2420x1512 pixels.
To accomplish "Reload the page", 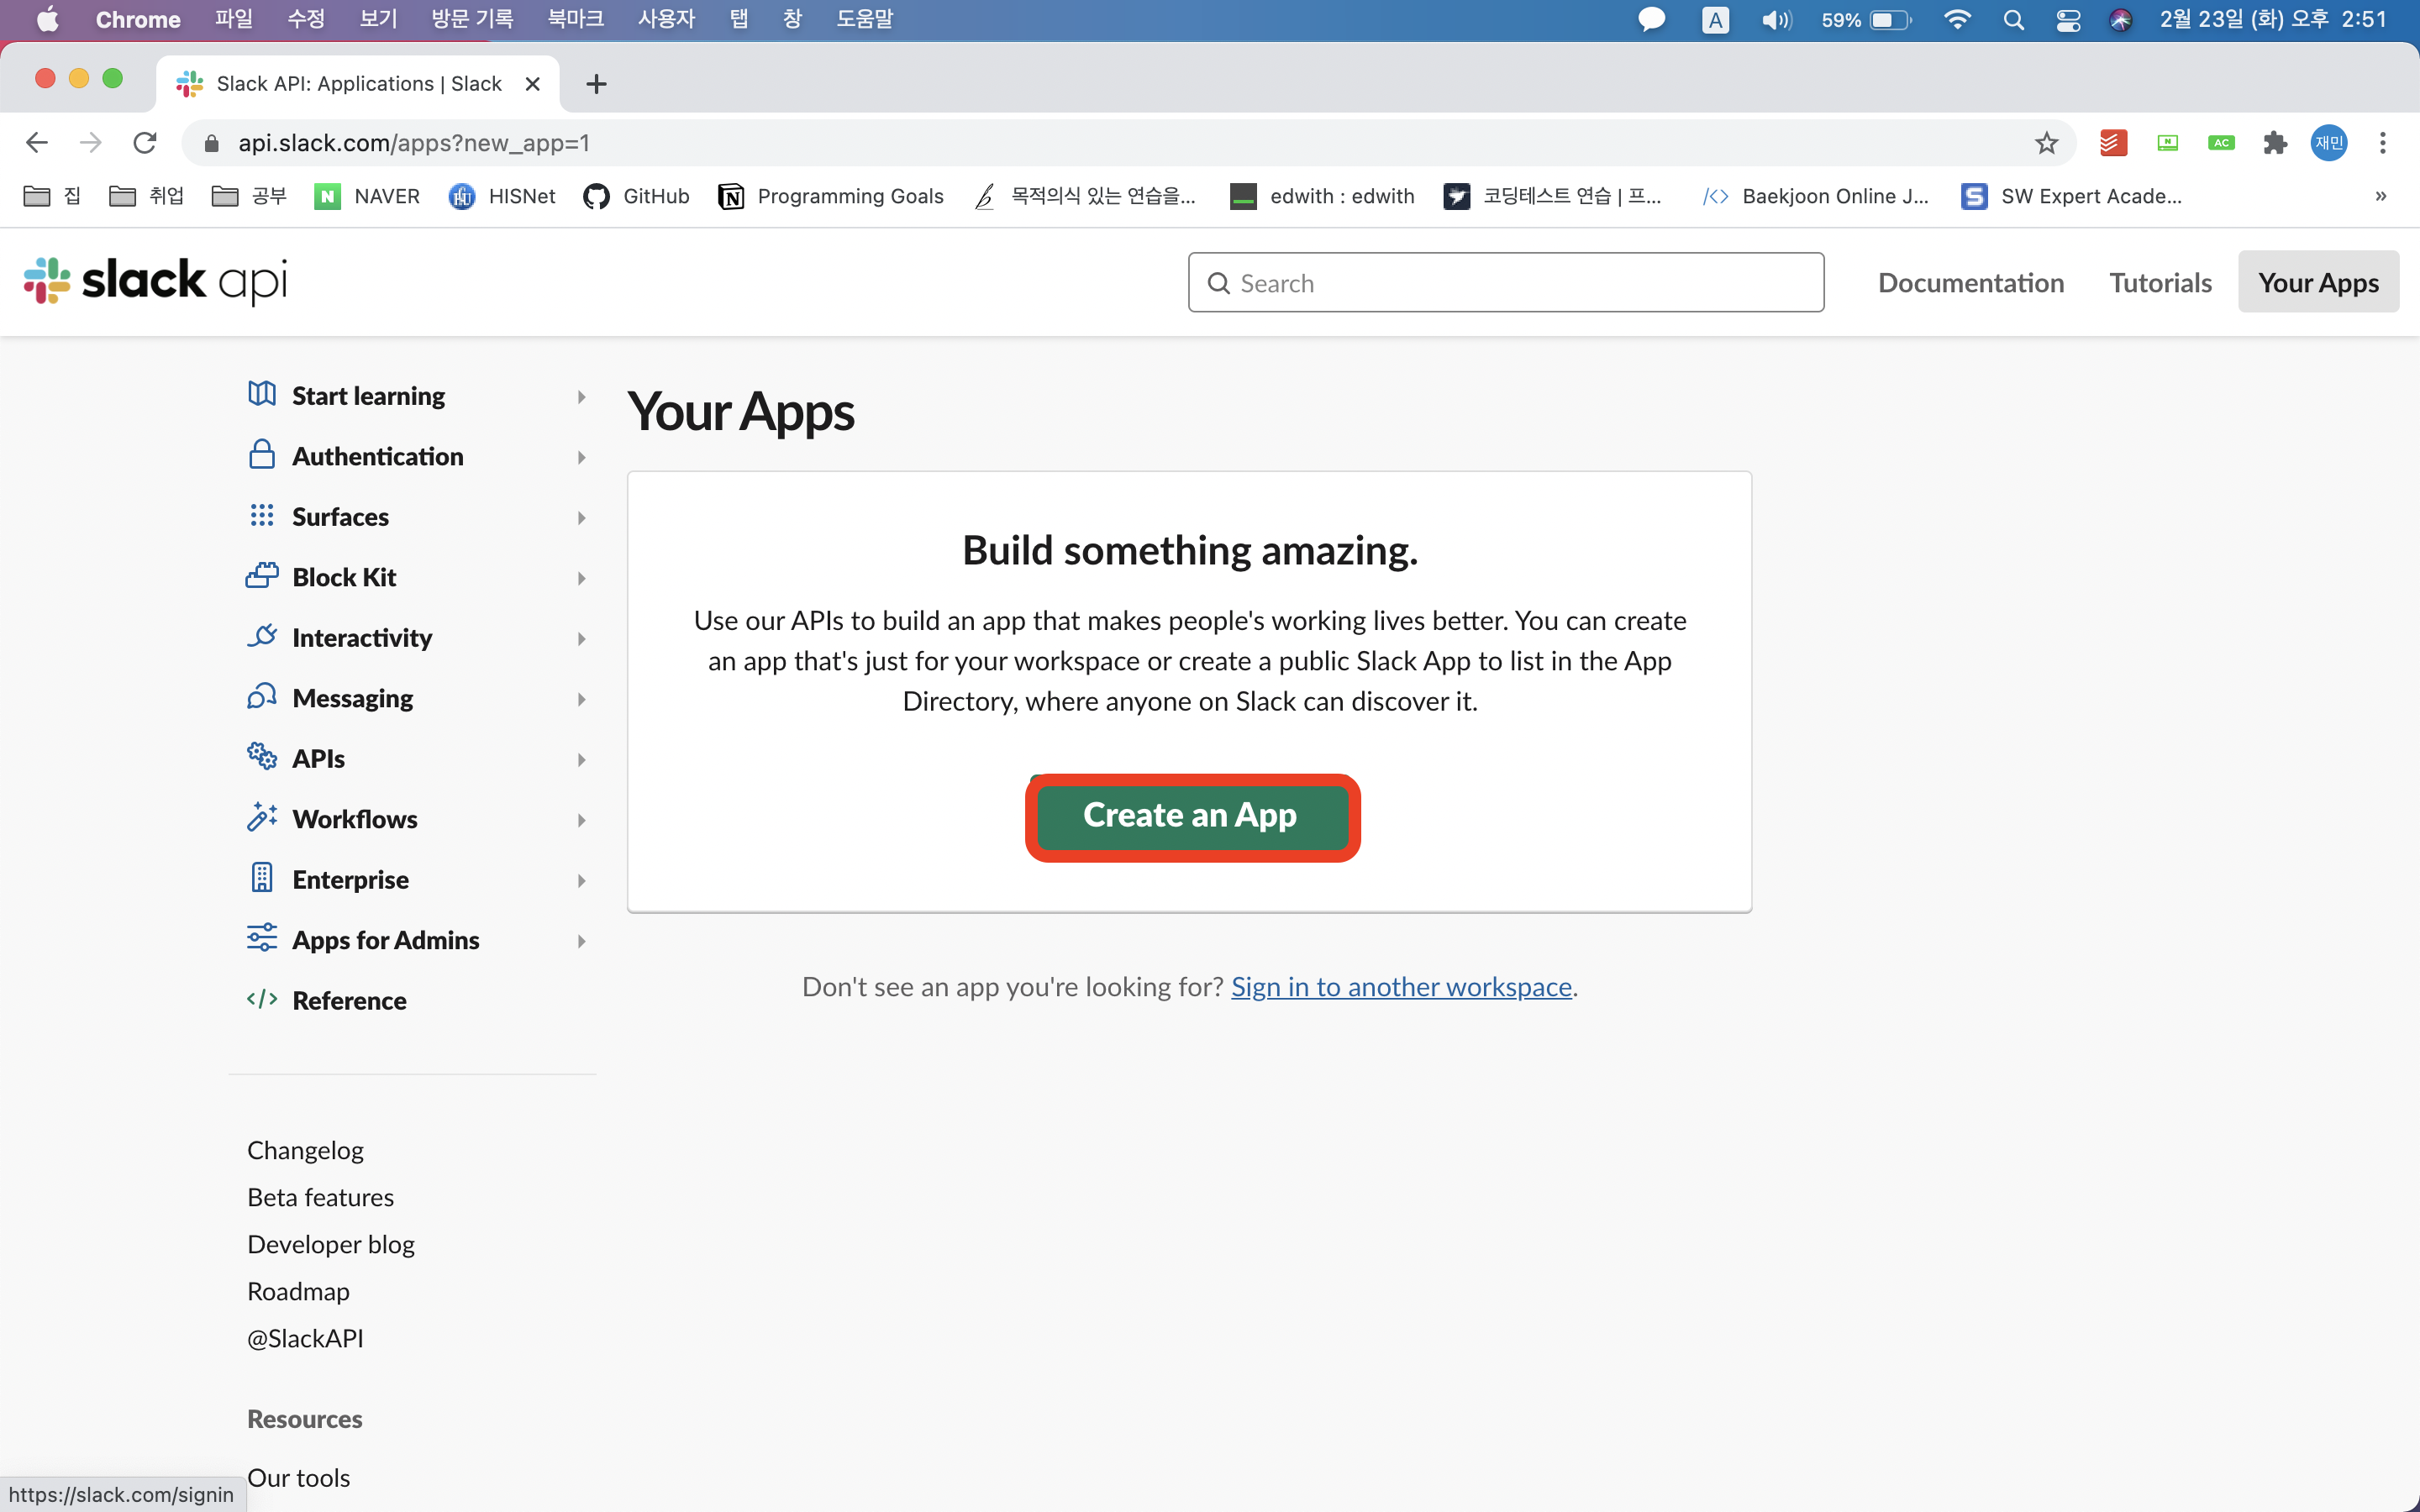I will point(145,143).
